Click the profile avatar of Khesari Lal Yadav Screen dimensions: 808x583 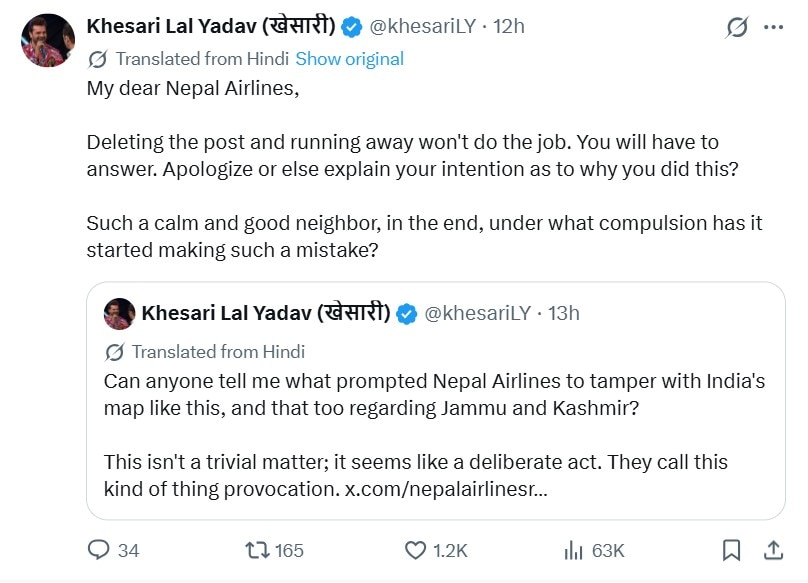coord(45,32)
